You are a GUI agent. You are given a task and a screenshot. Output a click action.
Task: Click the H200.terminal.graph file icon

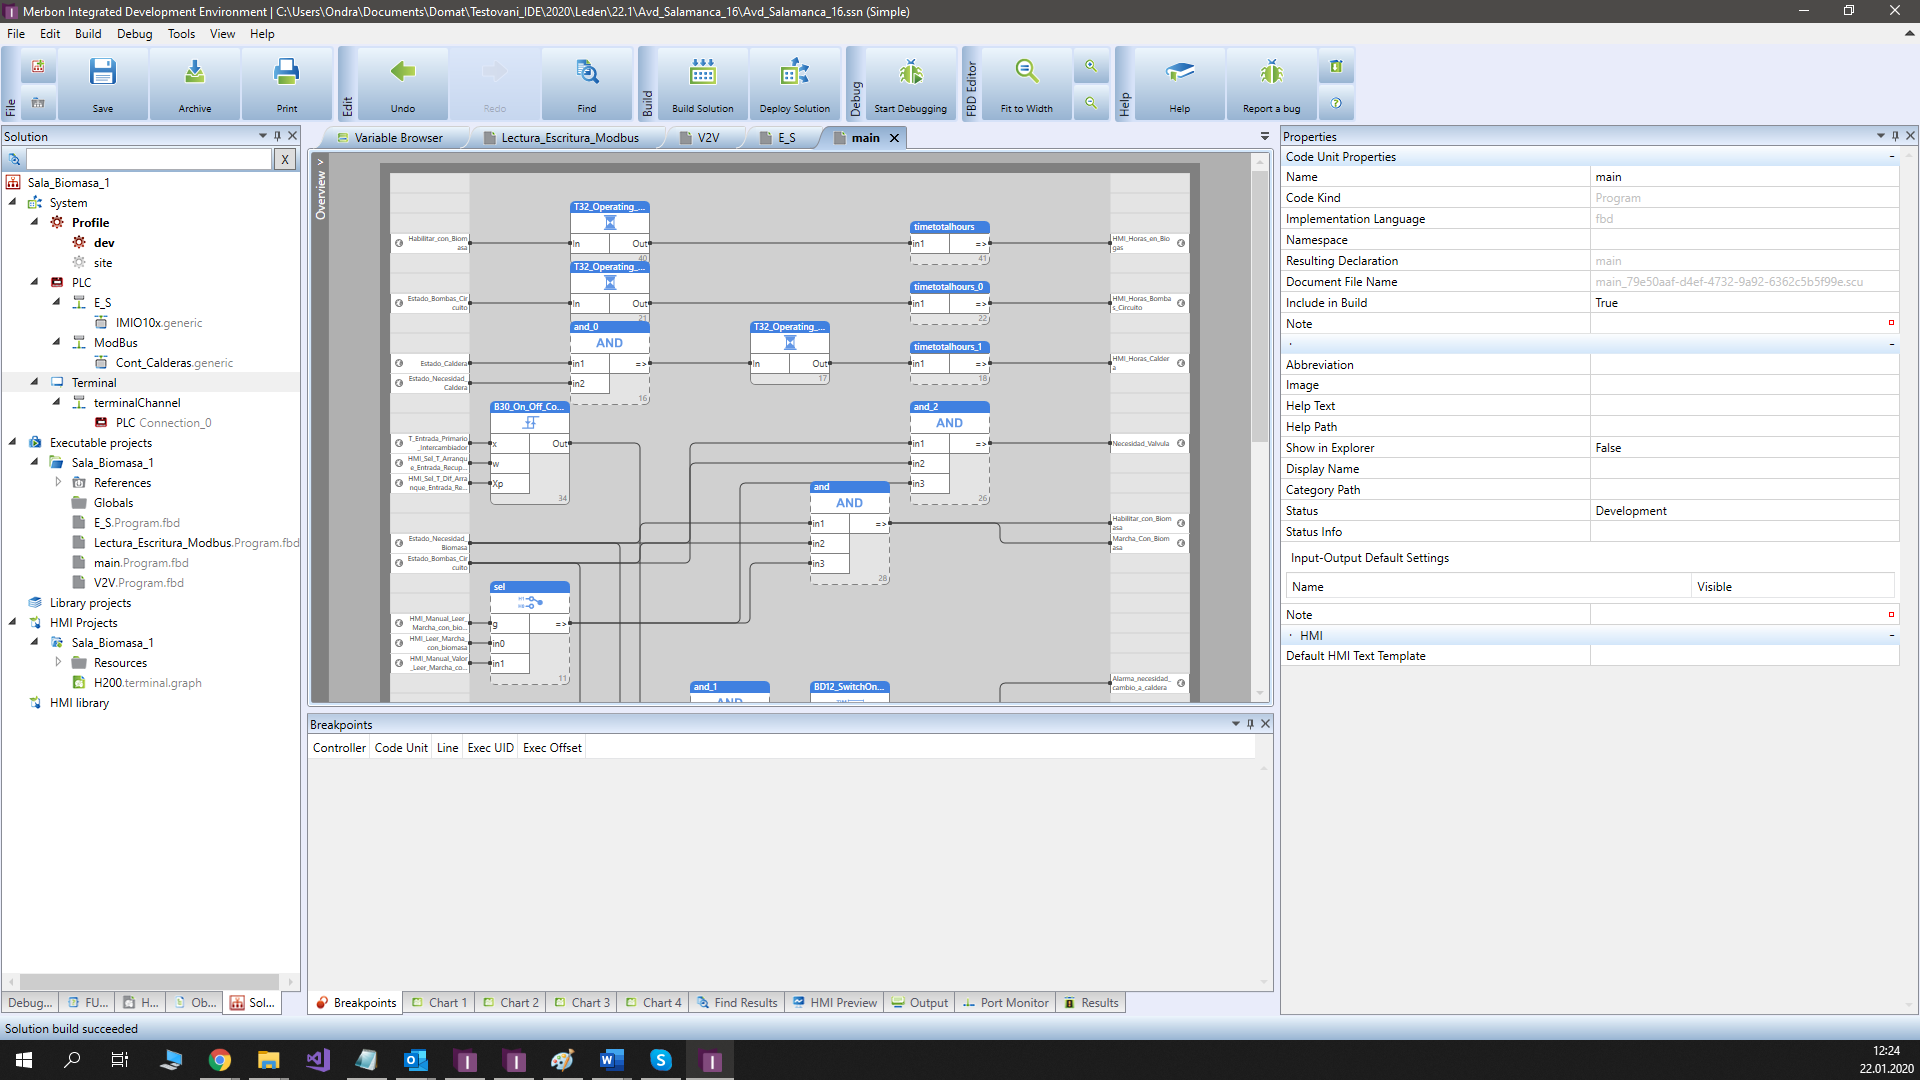coord(79,683)
